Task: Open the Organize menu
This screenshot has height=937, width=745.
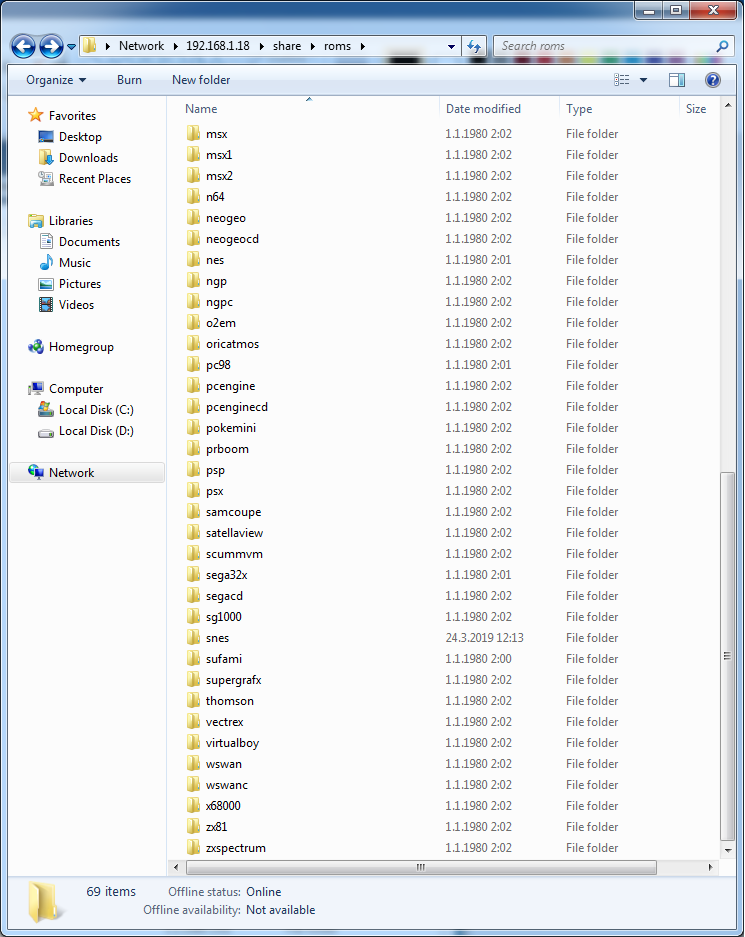Action: pyautogui.click(x=56, y=80)
